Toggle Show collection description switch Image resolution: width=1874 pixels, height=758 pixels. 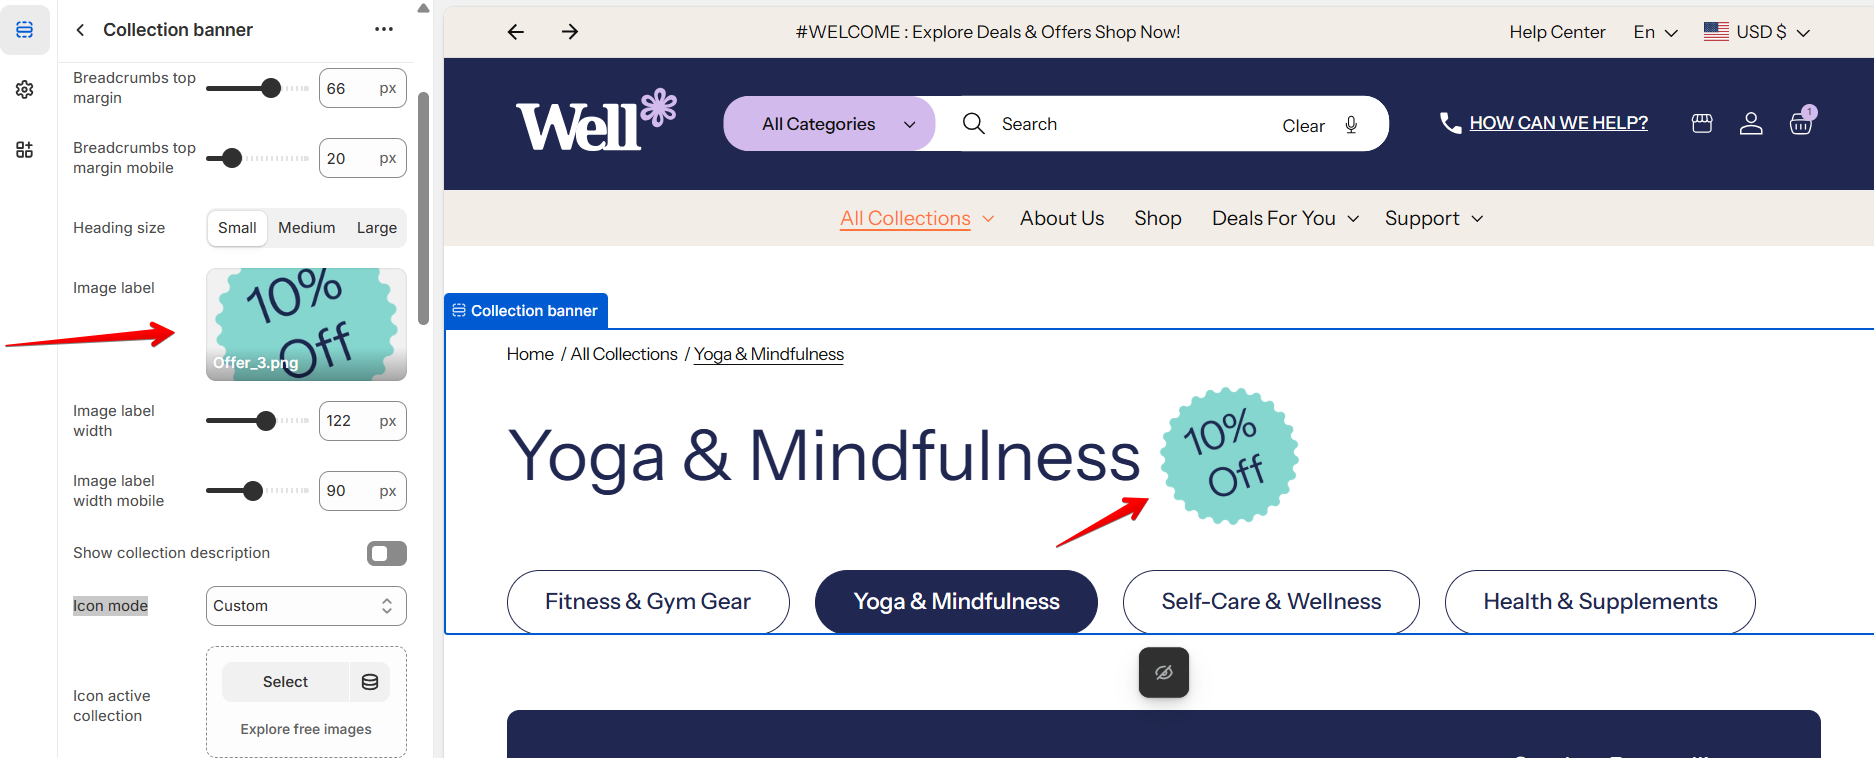point(387,553)
